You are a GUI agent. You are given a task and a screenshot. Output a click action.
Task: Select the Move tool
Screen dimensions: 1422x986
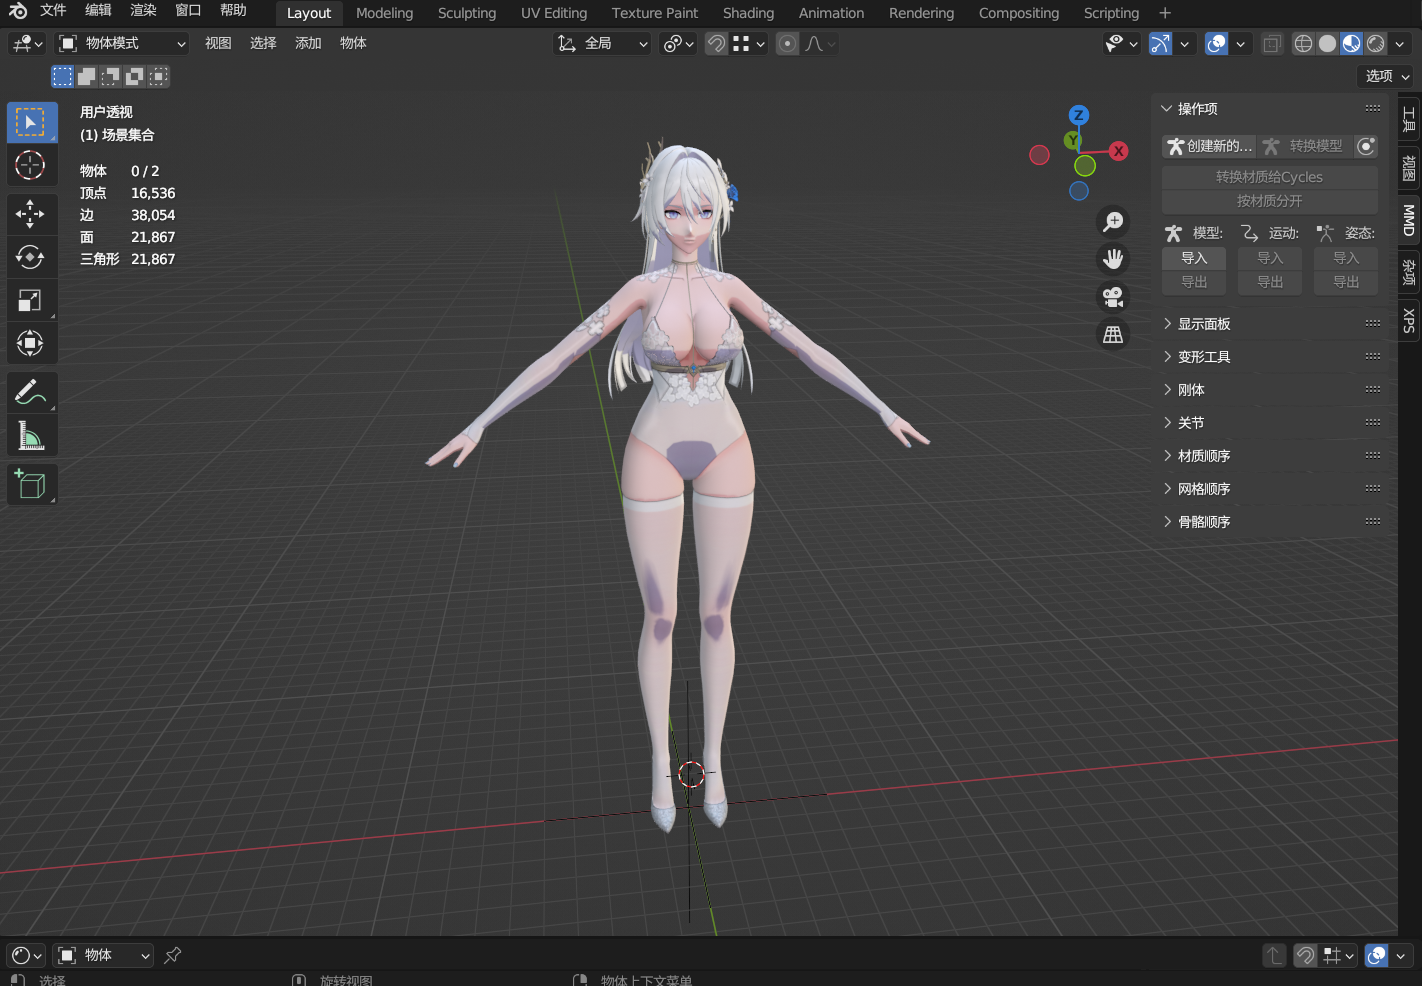click(x=30, y=213)
